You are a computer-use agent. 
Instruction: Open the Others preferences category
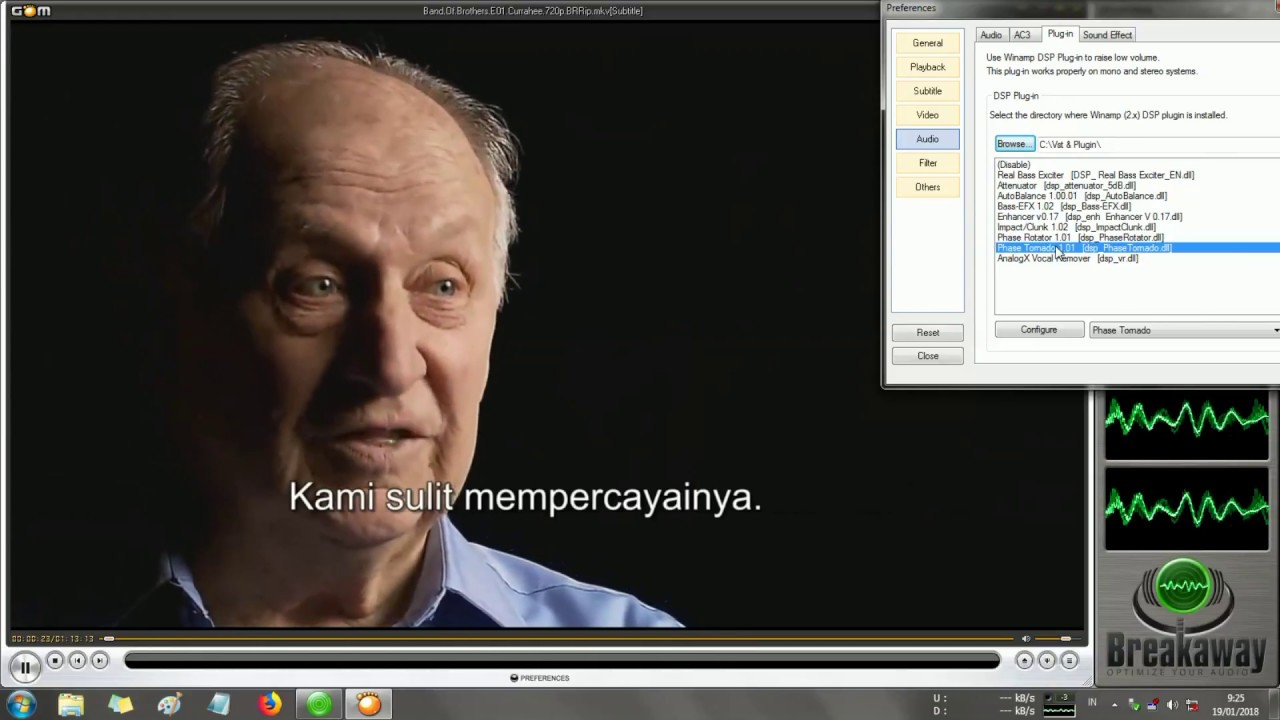[x=927, y=187]
